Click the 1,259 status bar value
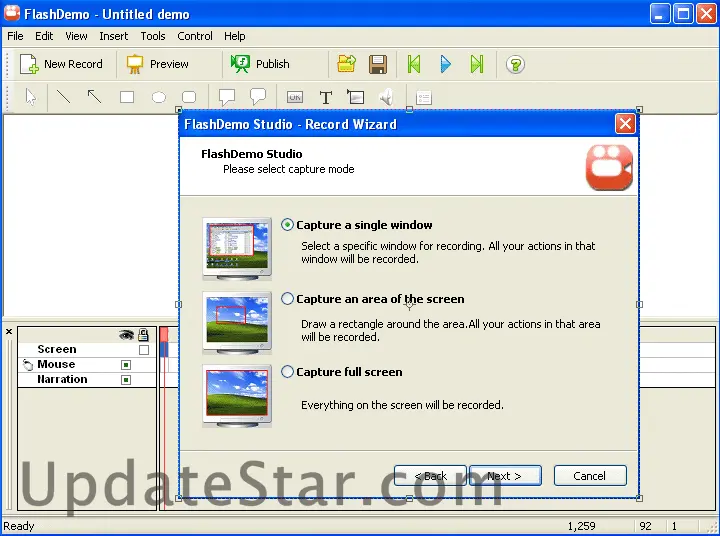The image size is (720, 536). pyautogui.click(x=581, y=526)
